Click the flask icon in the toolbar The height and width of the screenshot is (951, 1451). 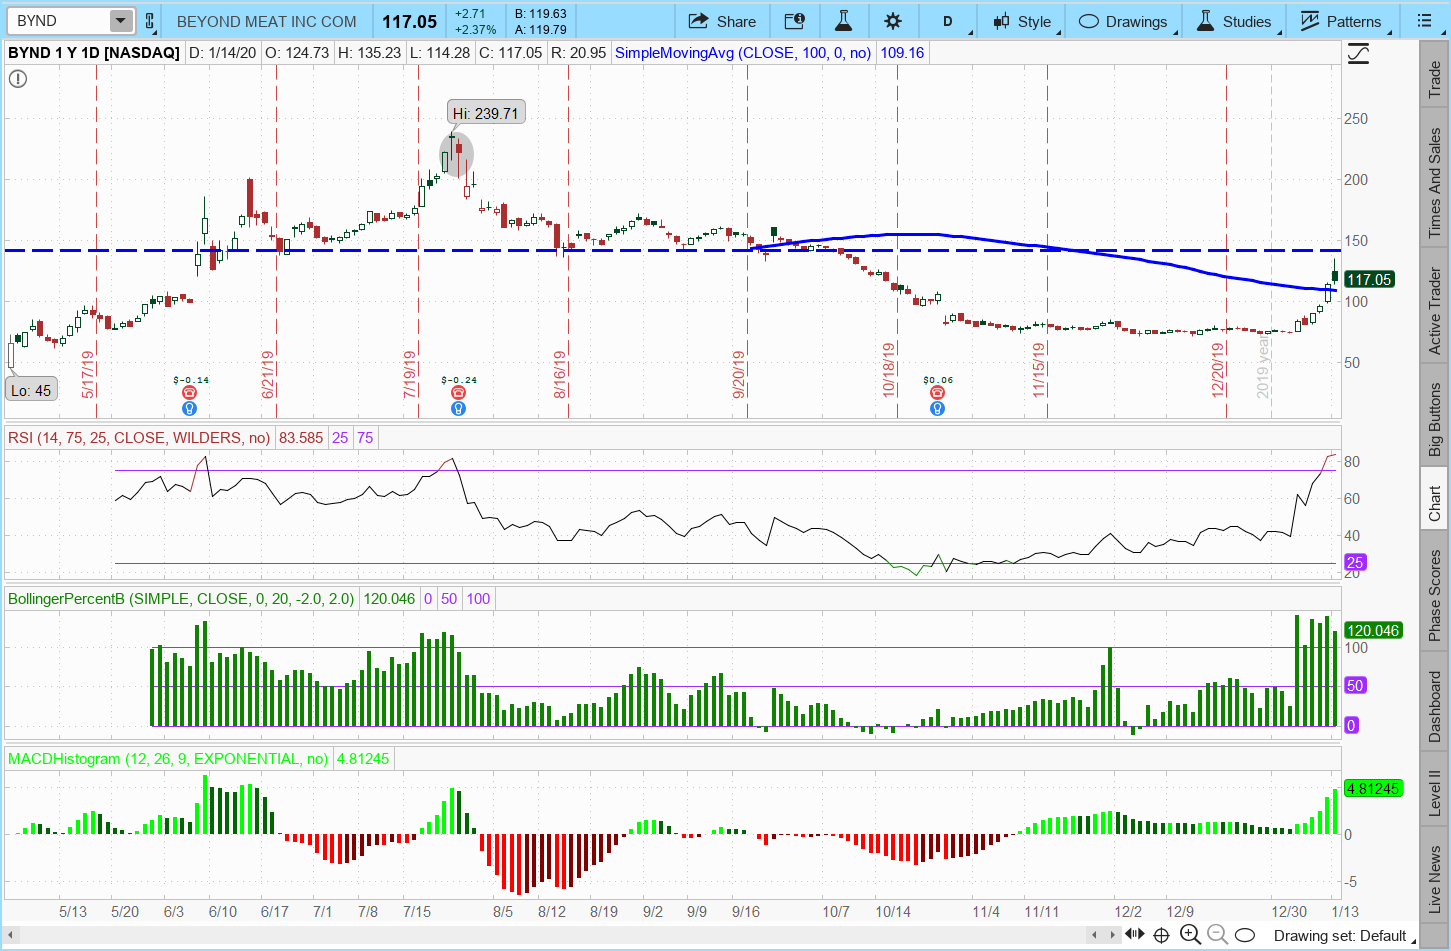843,21
